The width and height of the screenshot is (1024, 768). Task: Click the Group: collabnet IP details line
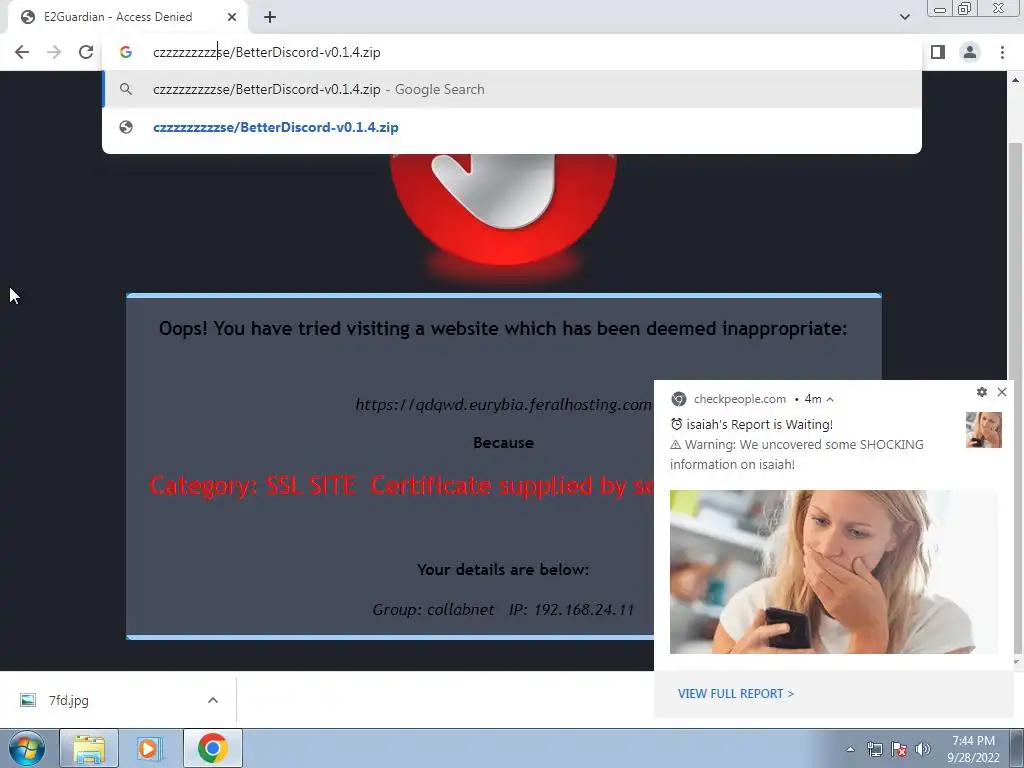tap(504, 609)
